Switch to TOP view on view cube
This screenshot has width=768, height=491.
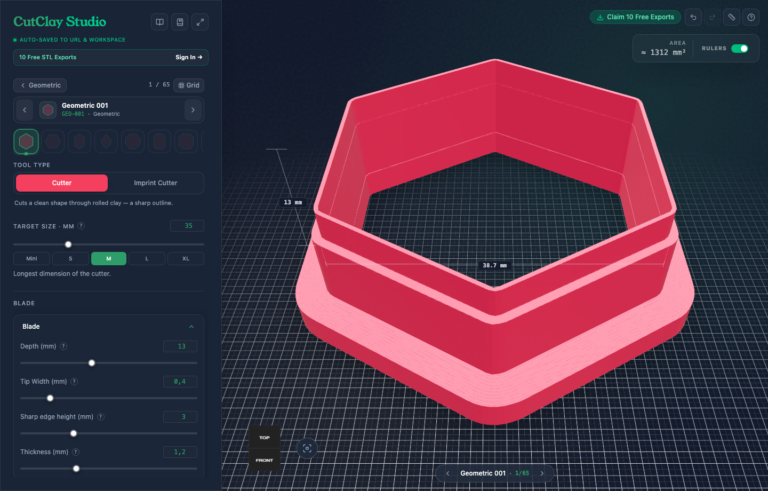click(x=264, y=438)
